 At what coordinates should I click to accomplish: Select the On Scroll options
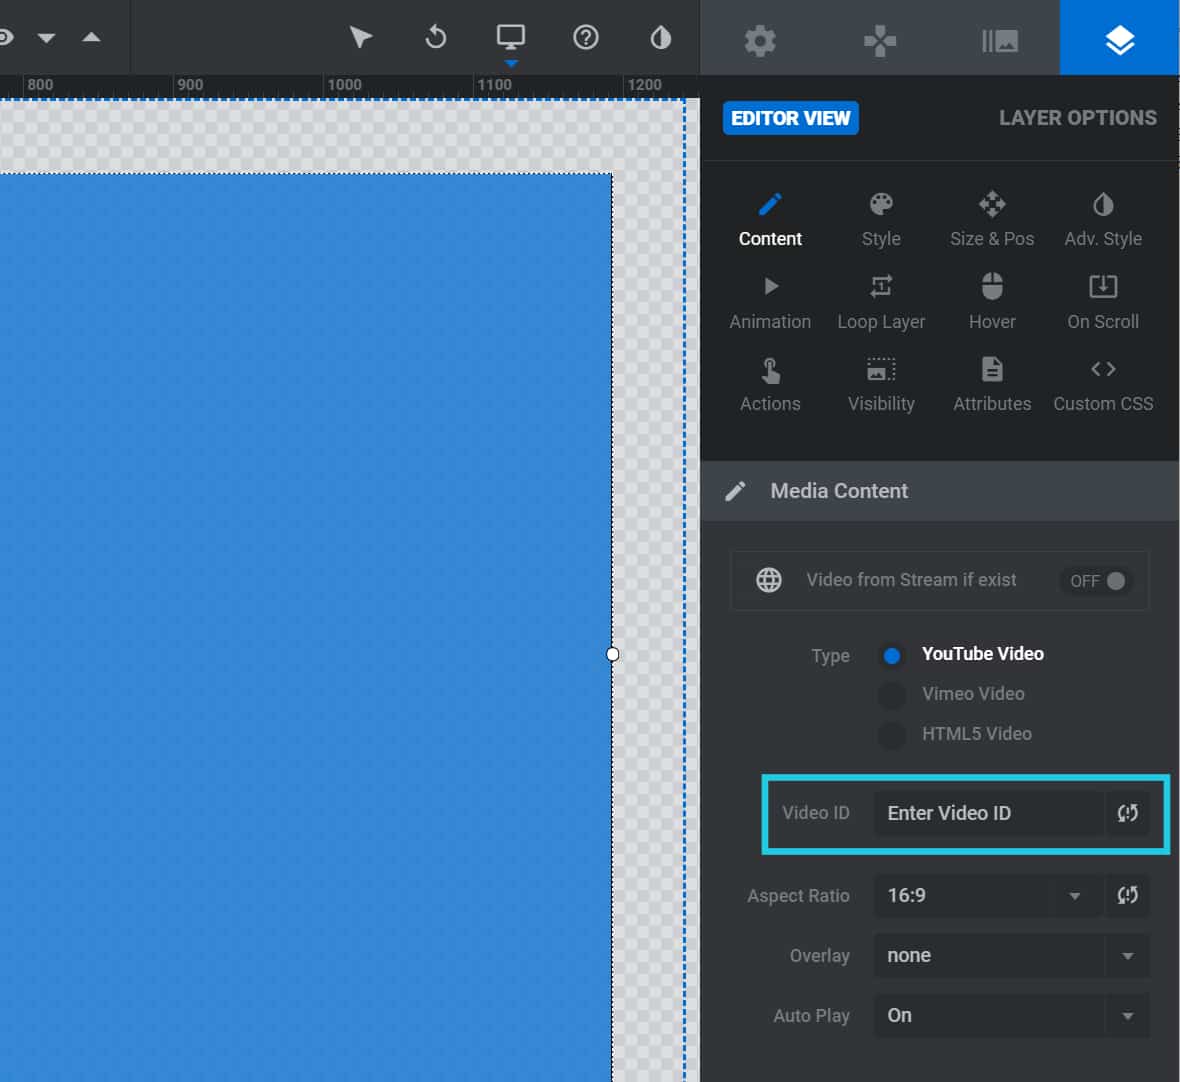1102,298
